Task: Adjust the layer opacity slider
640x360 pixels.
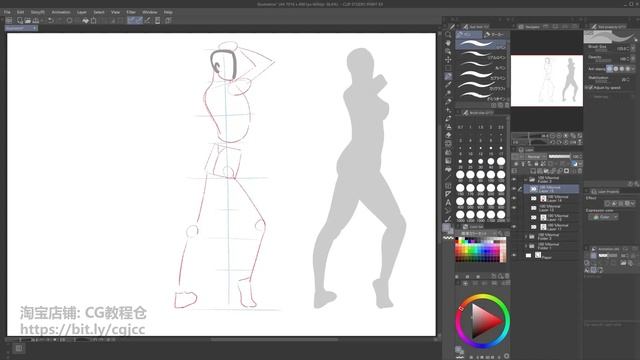Action: coord(559,156)
